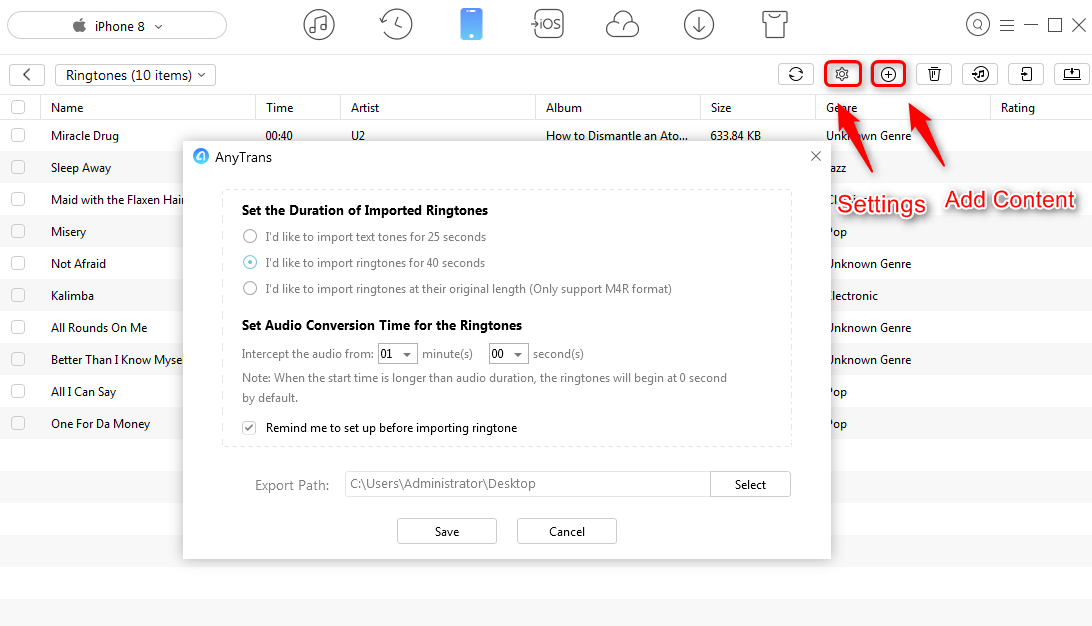Screen dimensions: 1092x626
Task: Open the hamburger menu icon
Action: [x=1007, y=25]
